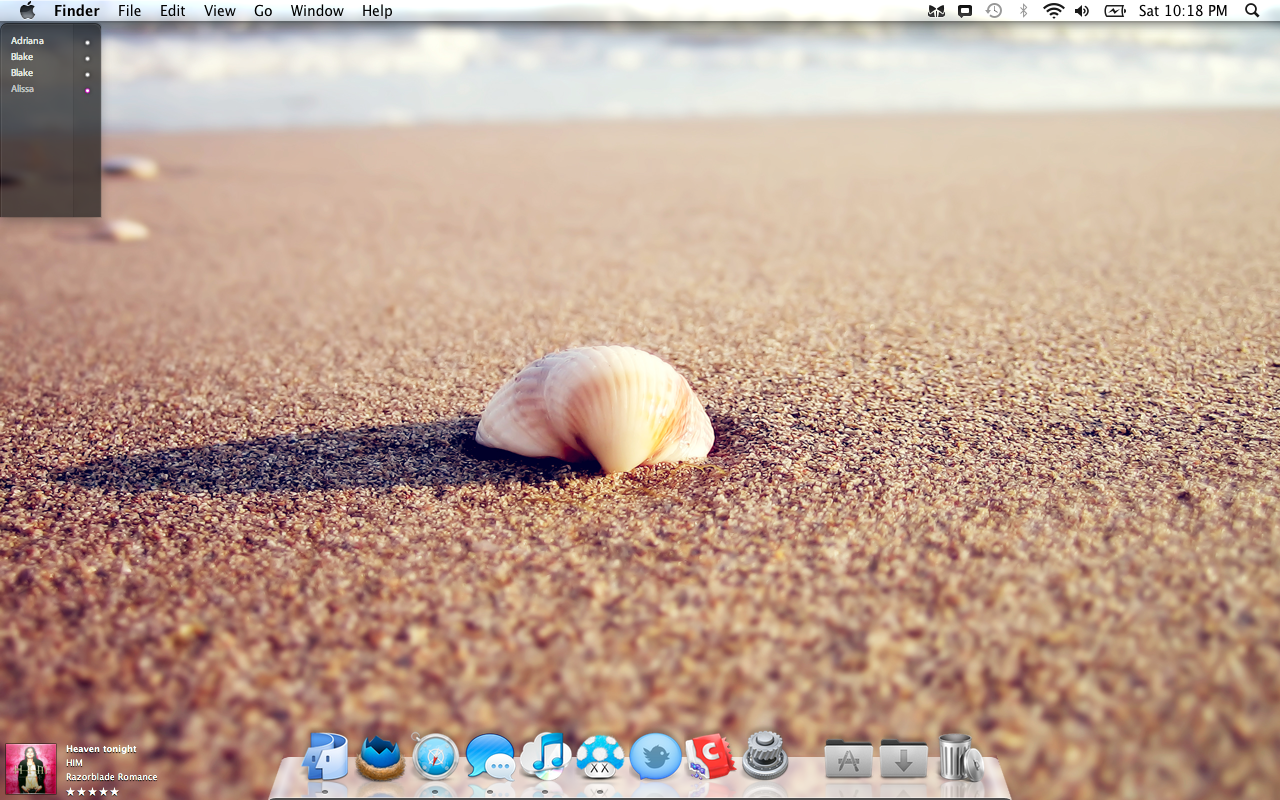This screenshot has width=1280, height=800.
Task: Open Finder from the dock
Action: 326,757
